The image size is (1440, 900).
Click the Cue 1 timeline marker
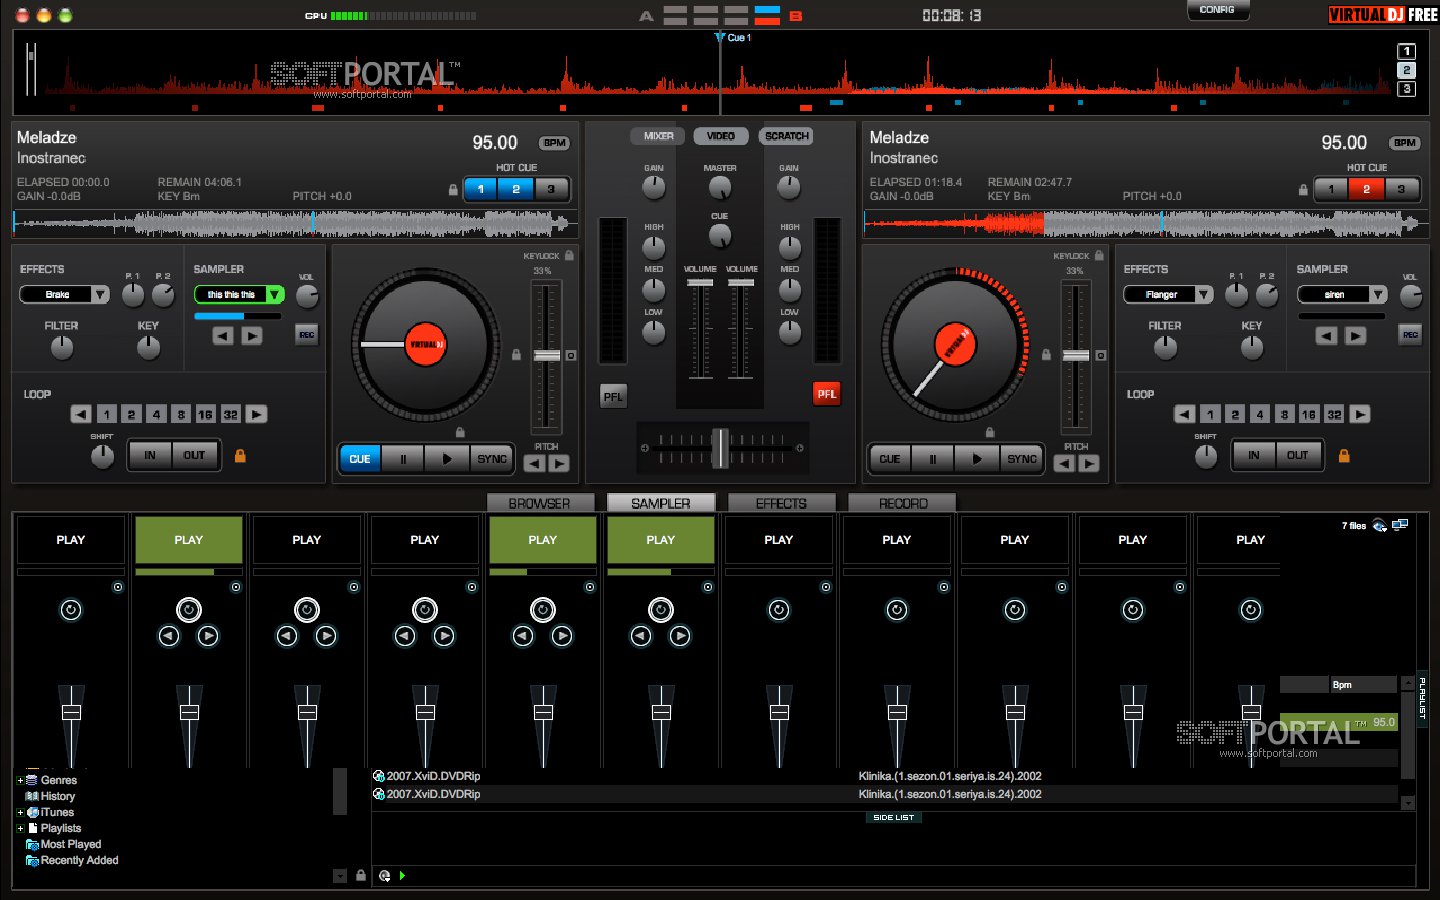pyautogui.click(x=733, y=38)
